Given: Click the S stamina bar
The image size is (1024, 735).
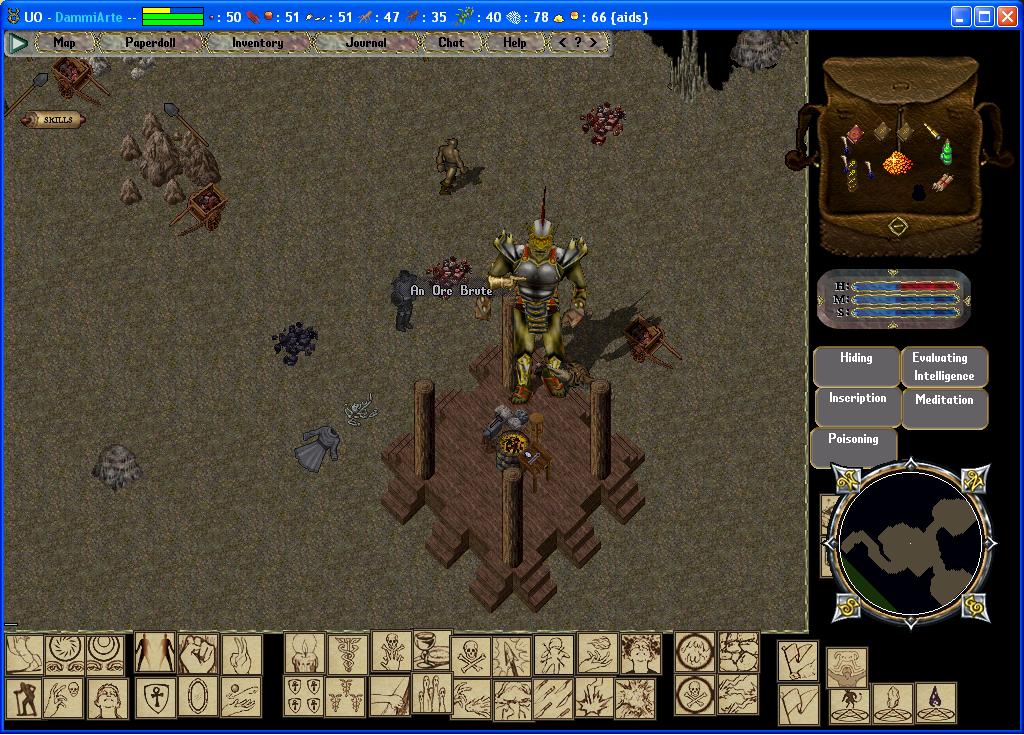Looking at the screenshot, I should point(905,313).
